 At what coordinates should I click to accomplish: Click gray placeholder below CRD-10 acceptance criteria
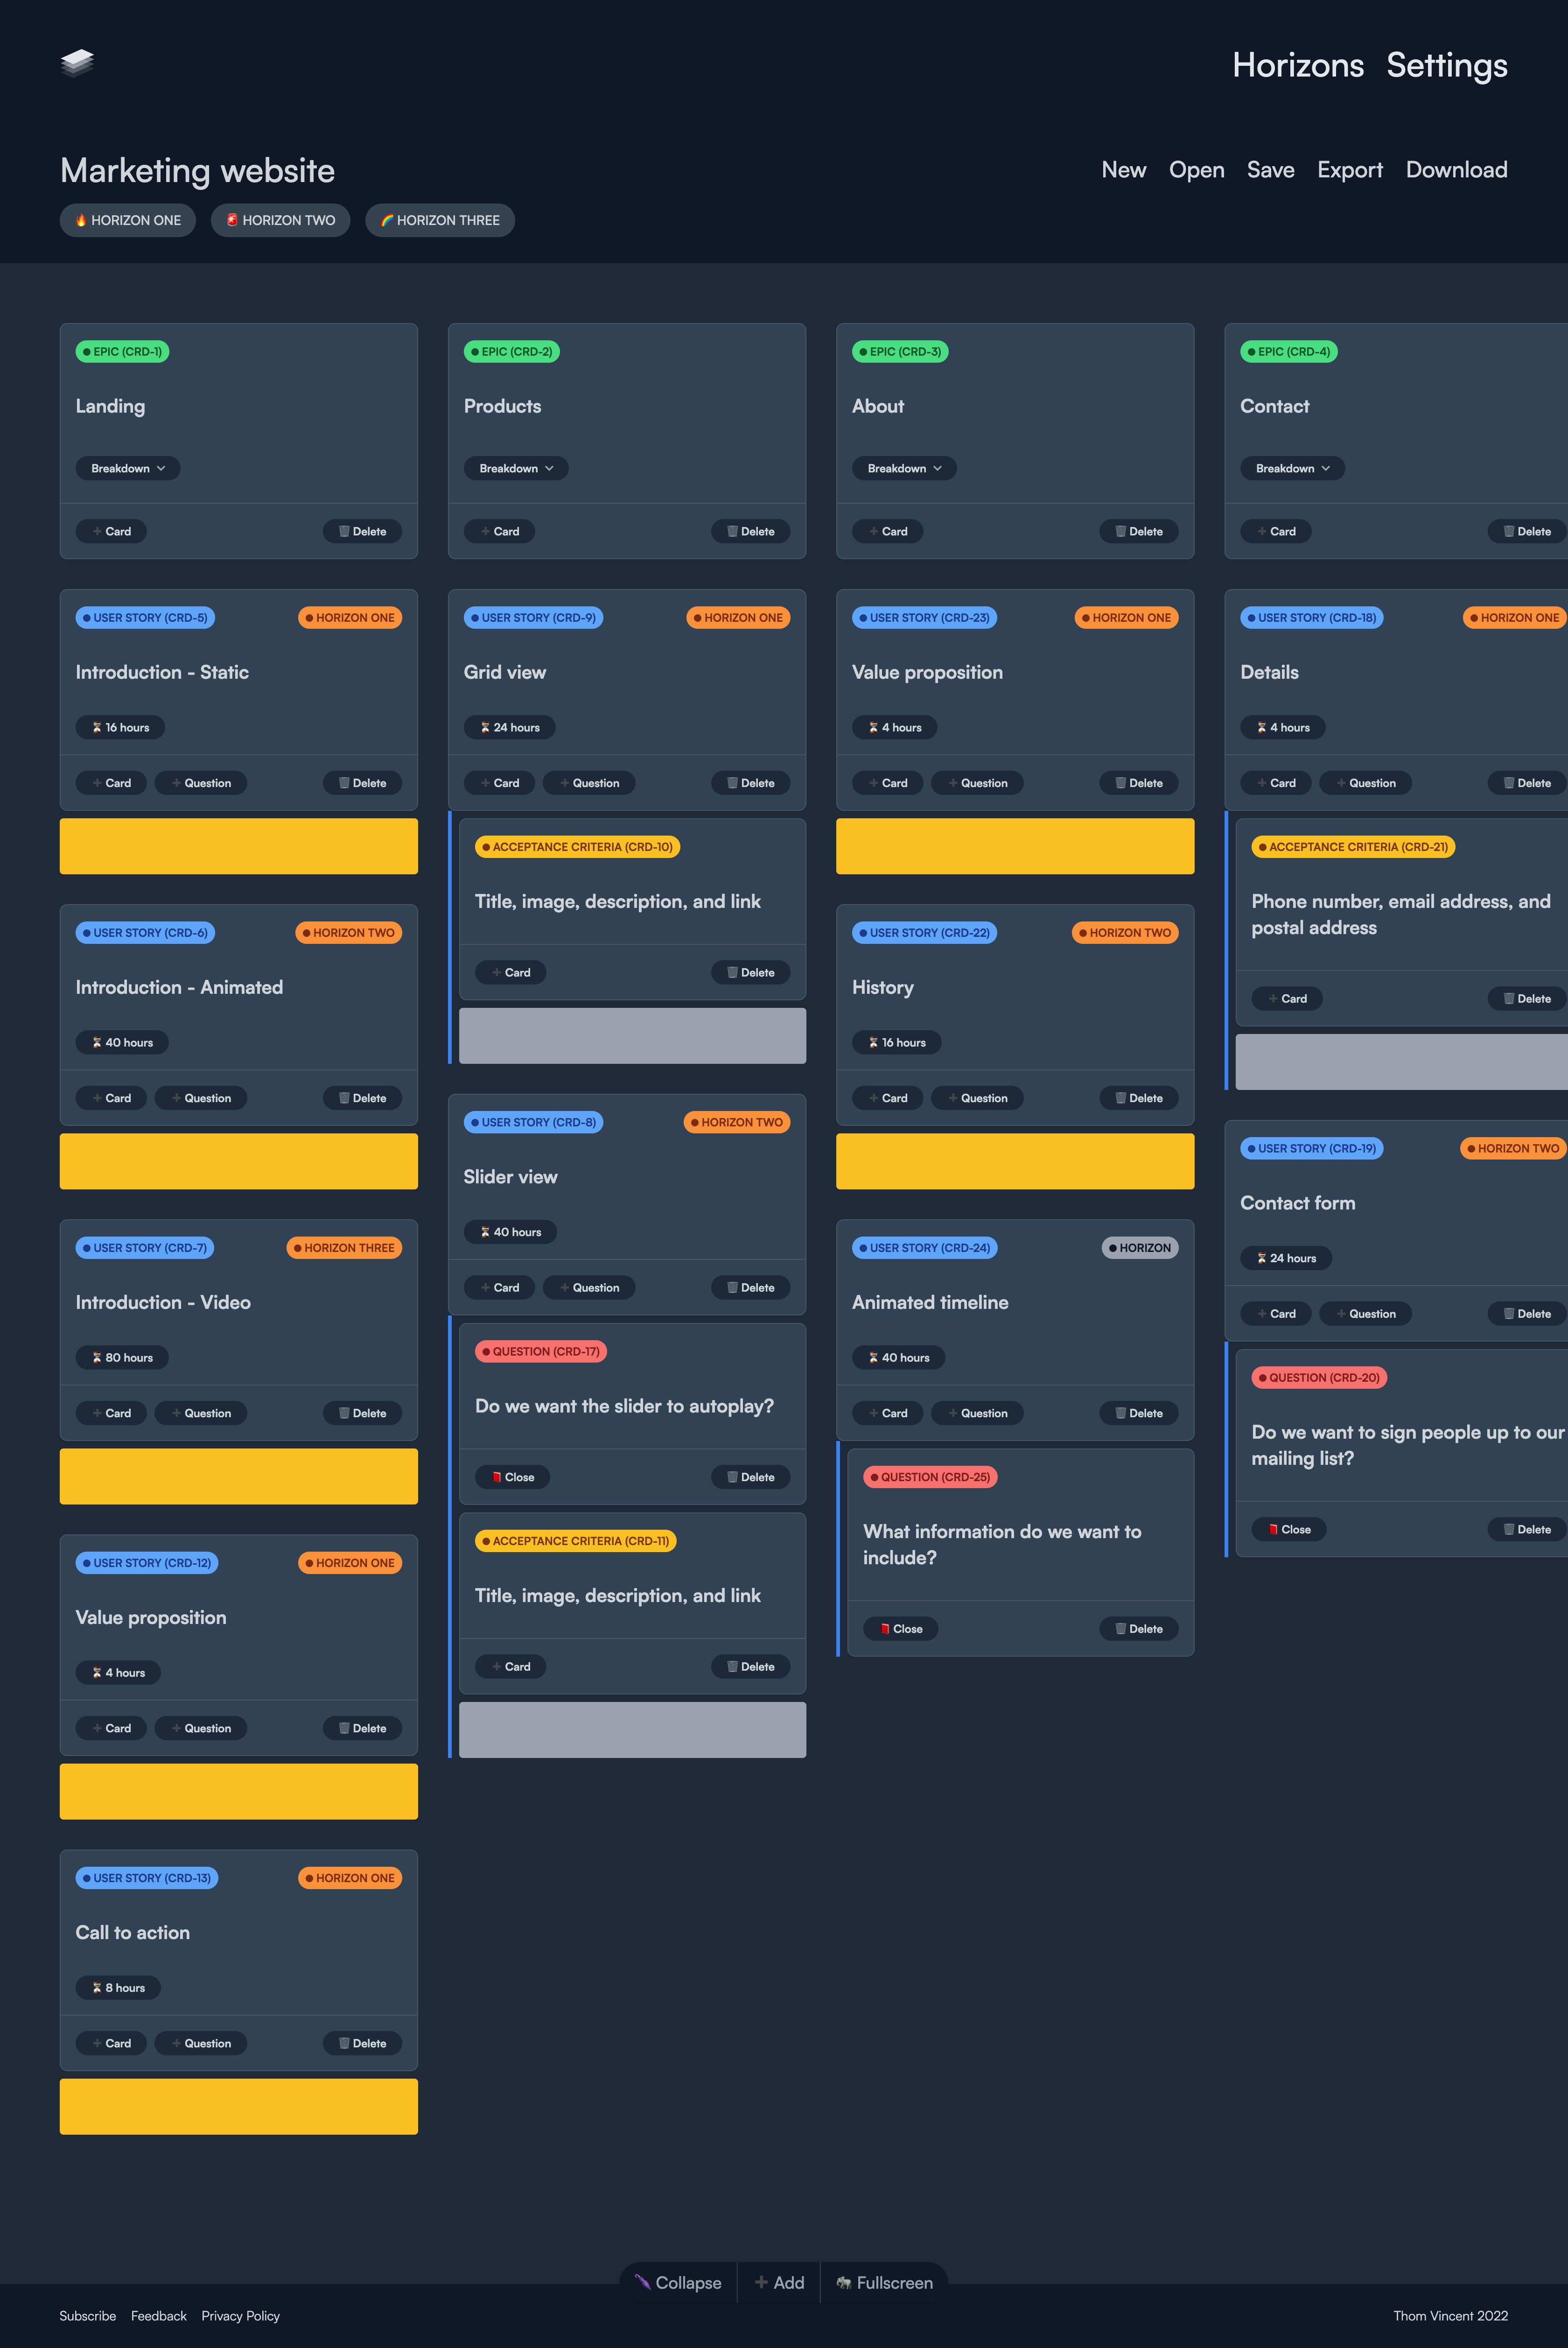tap(632, 1036)
